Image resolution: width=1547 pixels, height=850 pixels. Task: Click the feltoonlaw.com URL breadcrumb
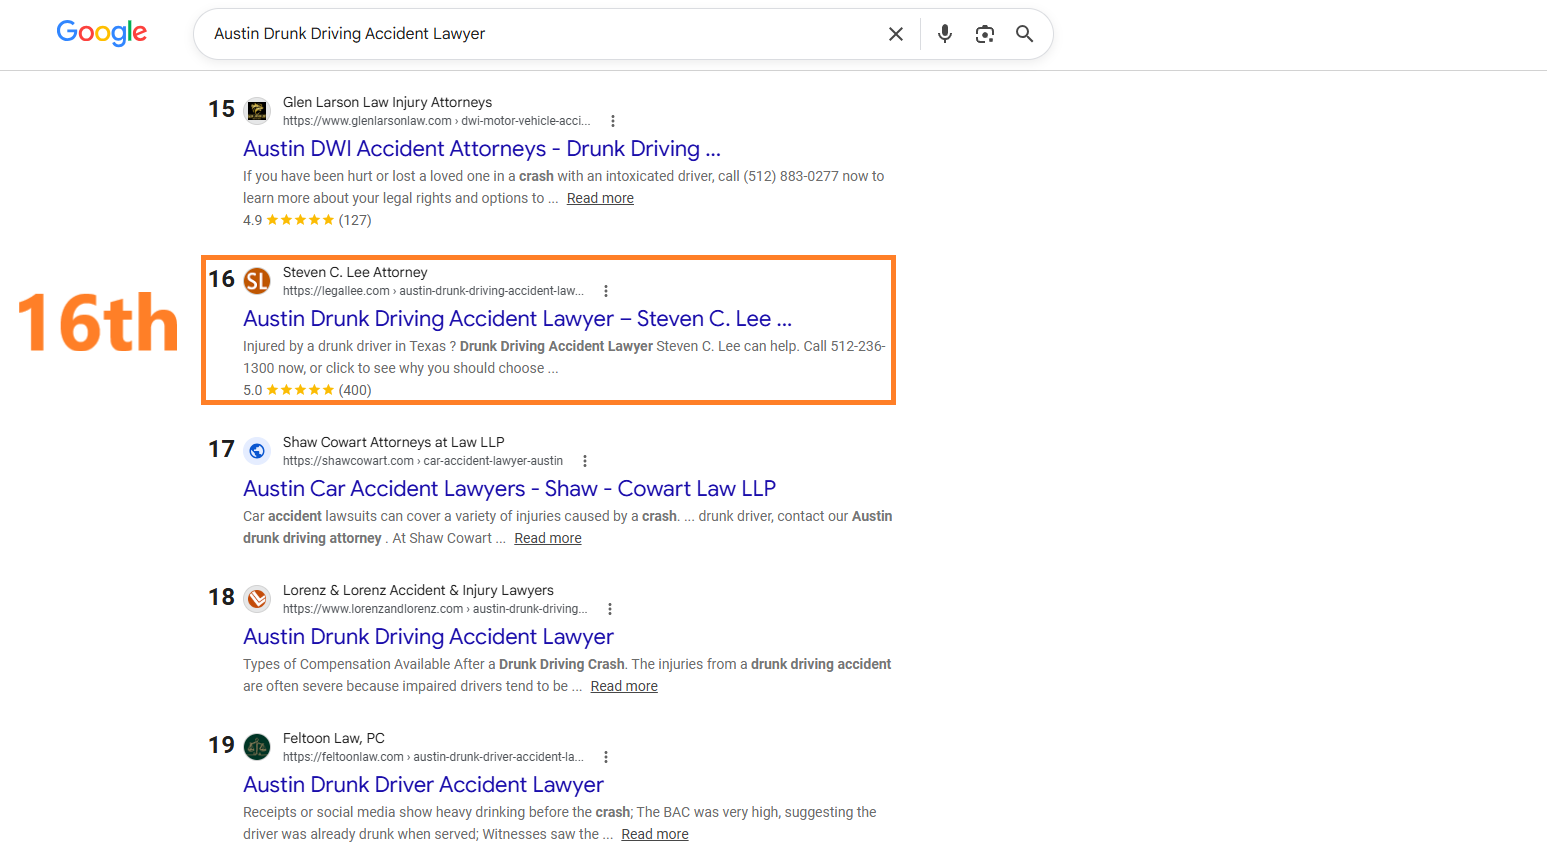433,757
